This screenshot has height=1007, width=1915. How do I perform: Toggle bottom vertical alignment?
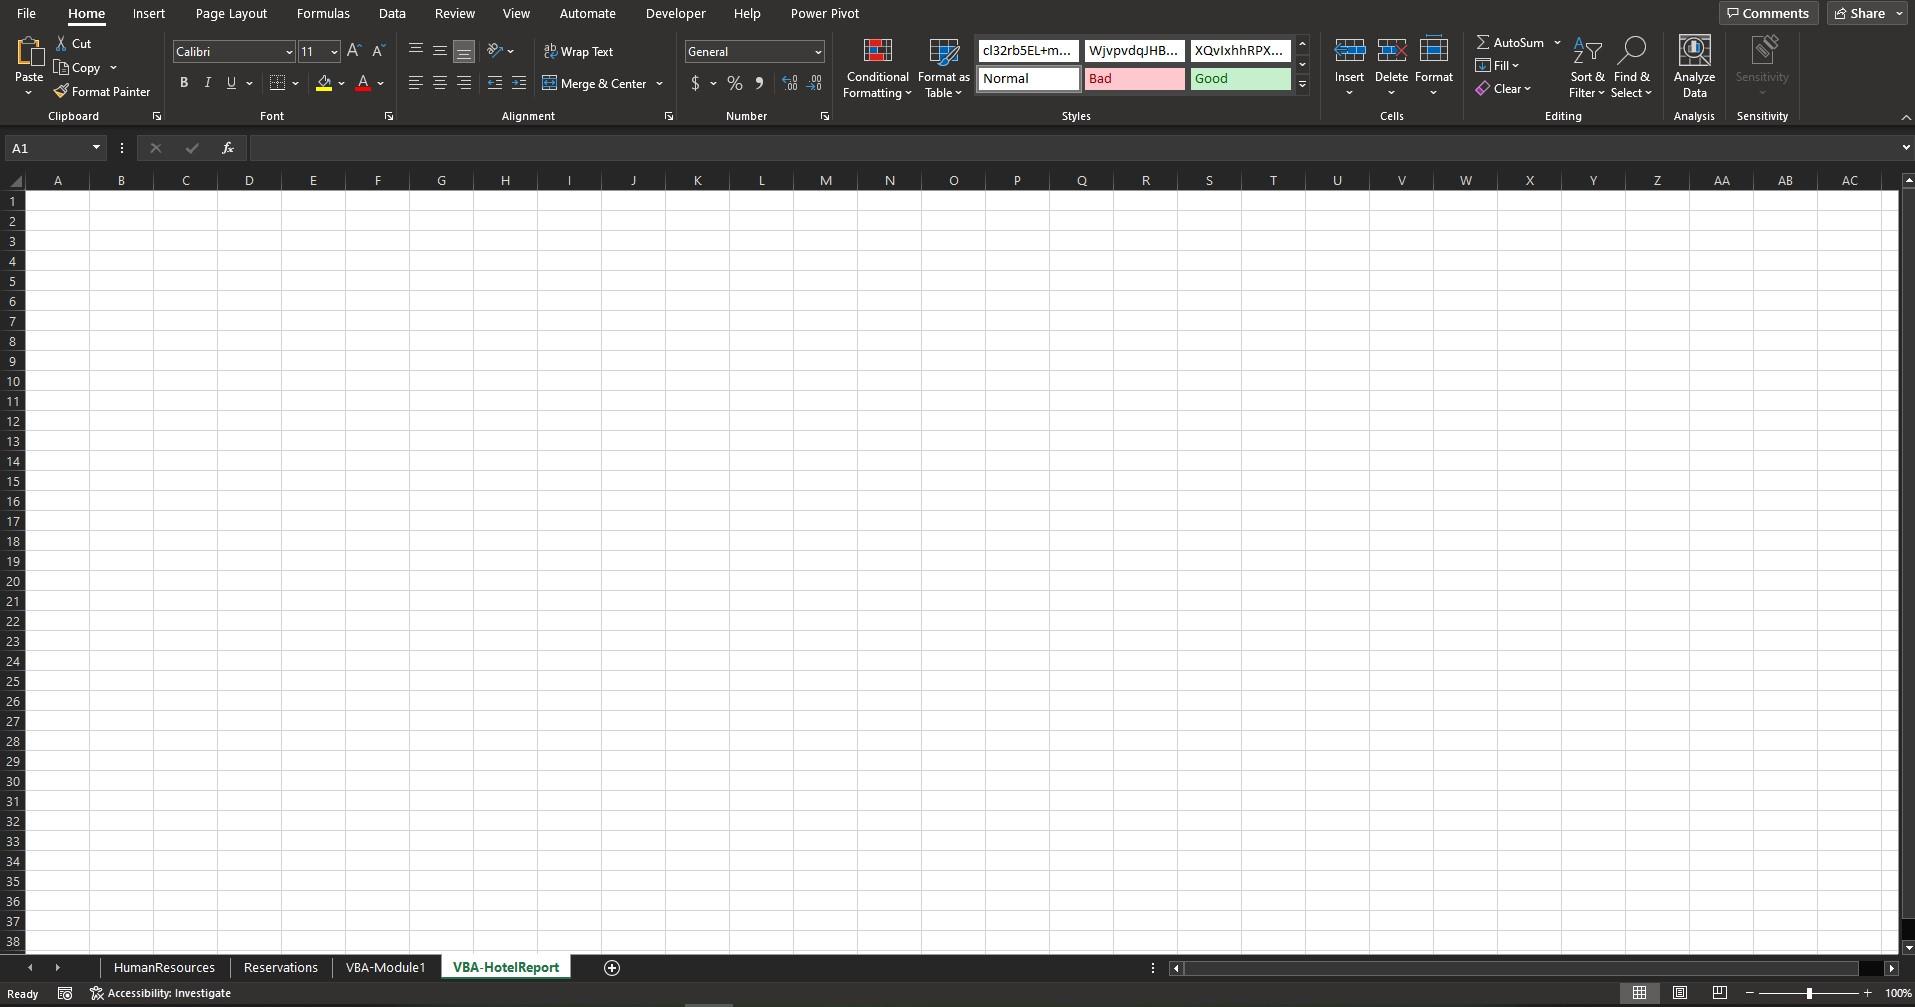tap(464, 51)
